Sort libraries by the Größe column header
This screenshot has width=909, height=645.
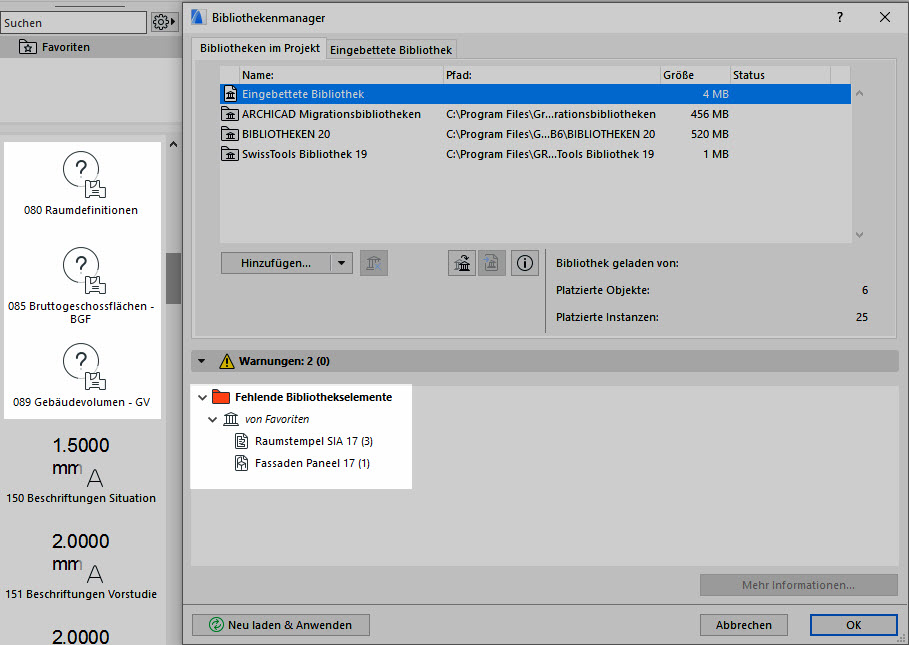coord(695,75)
